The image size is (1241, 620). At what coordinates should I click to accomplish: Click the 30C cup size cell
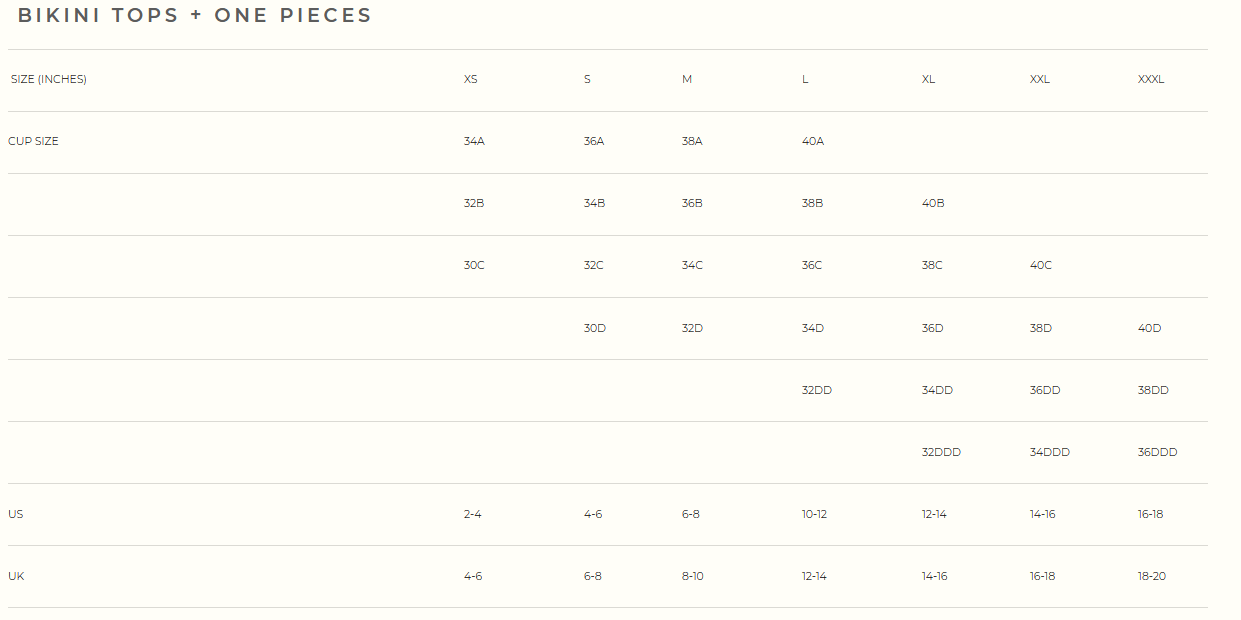(x=474, y=266)
